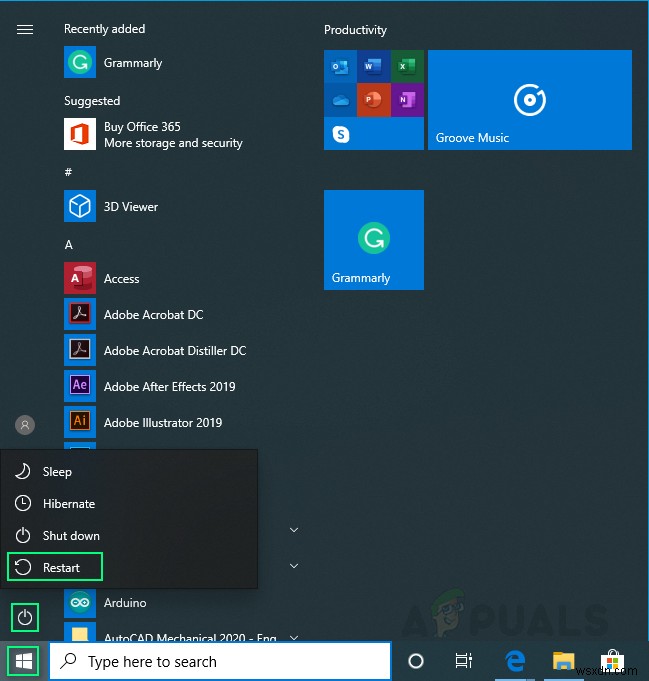The height and width of the screenshot is (681, 649).
Task: Choose Shut down in the power menu
Action: click(129, 536)
